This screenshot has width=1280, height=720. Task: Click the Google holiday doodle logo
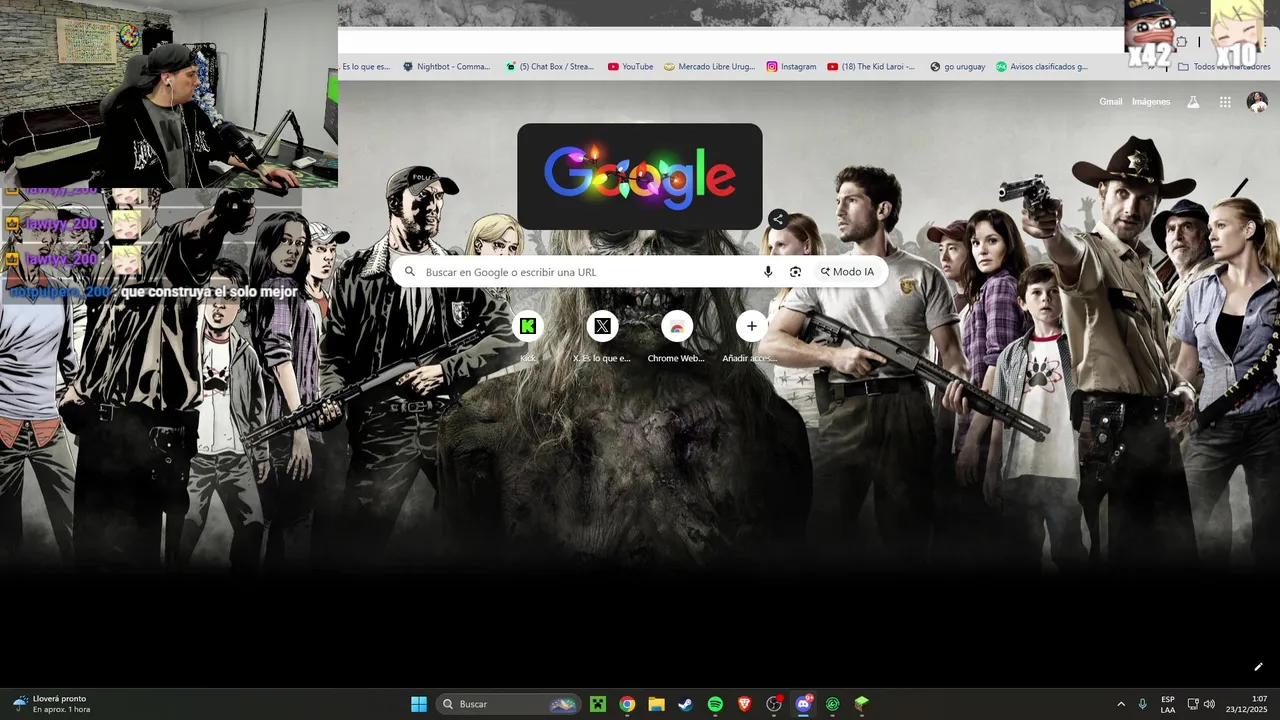point(640,177)
